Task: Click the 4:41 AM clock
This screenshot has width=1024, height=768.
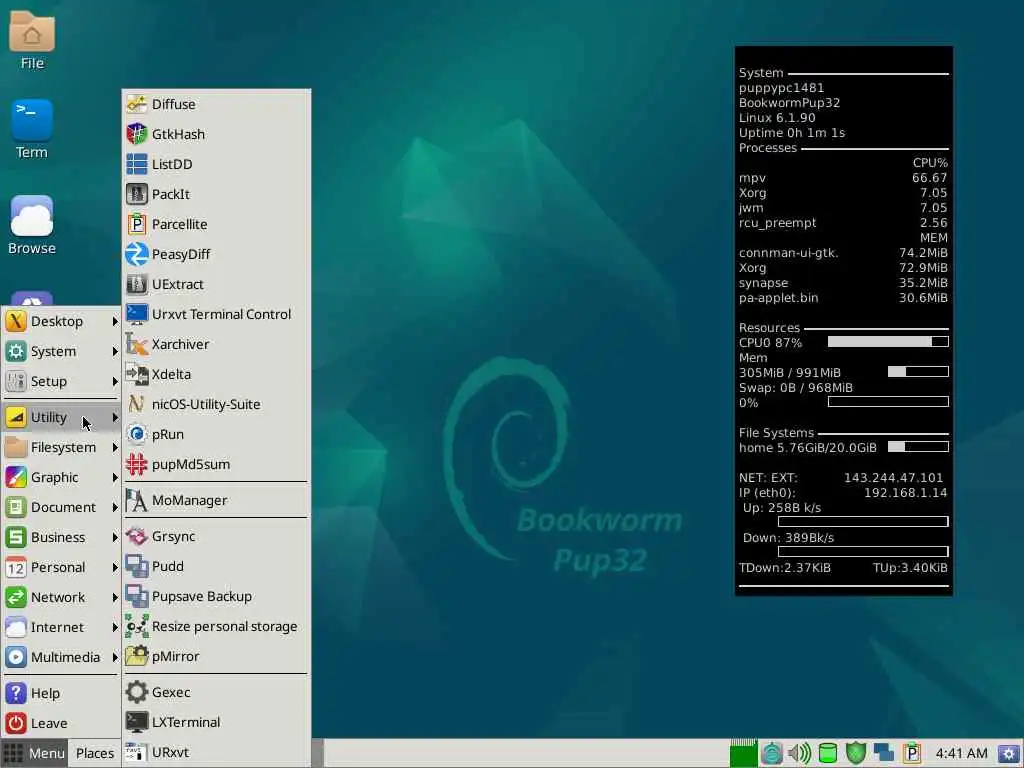Action: click(x=961, y=753)
